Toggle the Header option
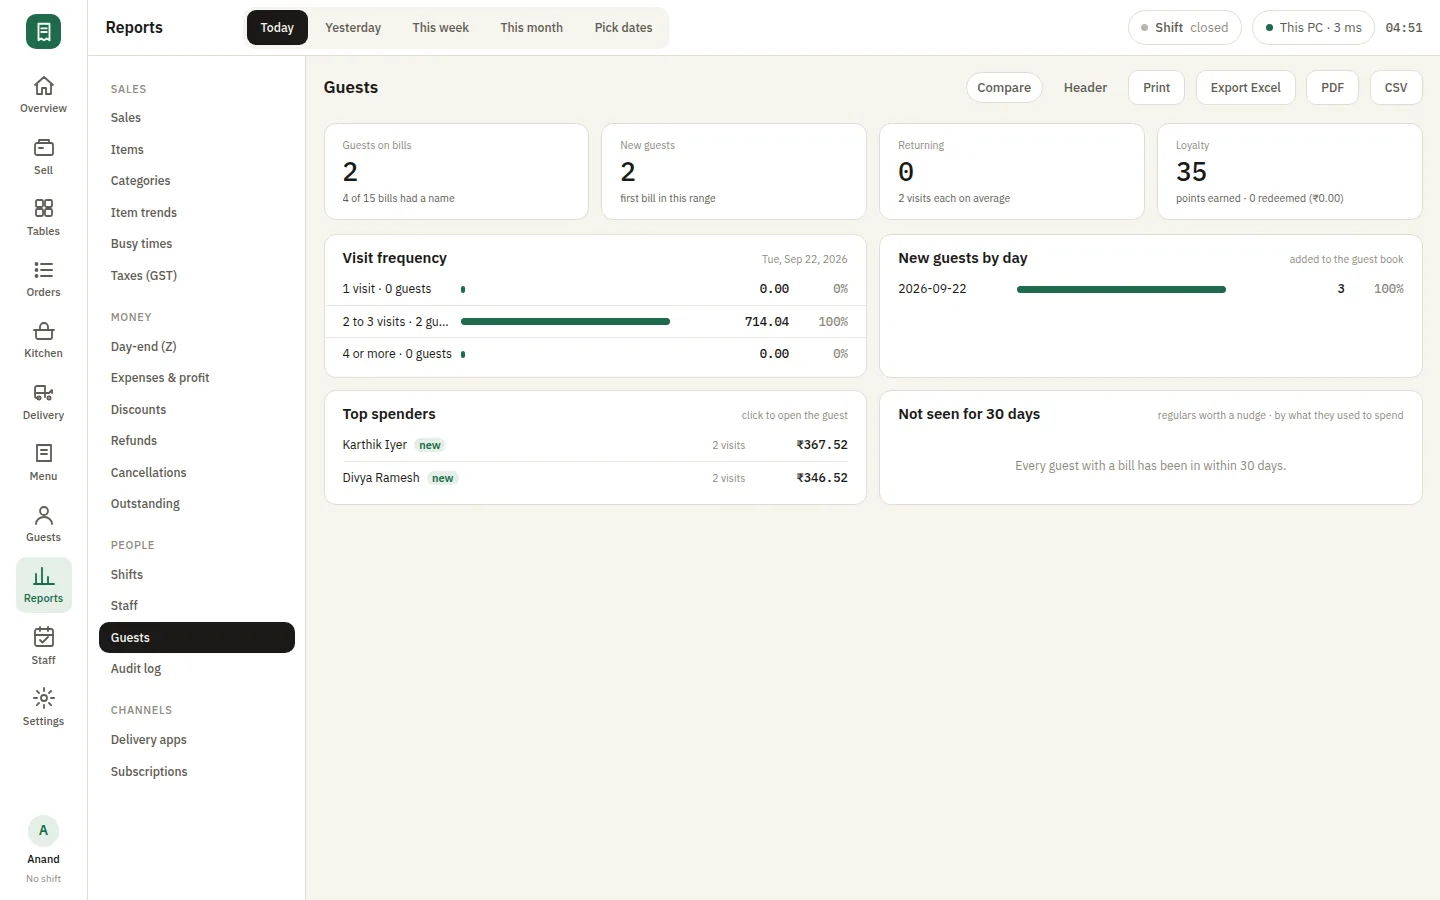Screen dimensions: 1440x900 point(1085,88)
